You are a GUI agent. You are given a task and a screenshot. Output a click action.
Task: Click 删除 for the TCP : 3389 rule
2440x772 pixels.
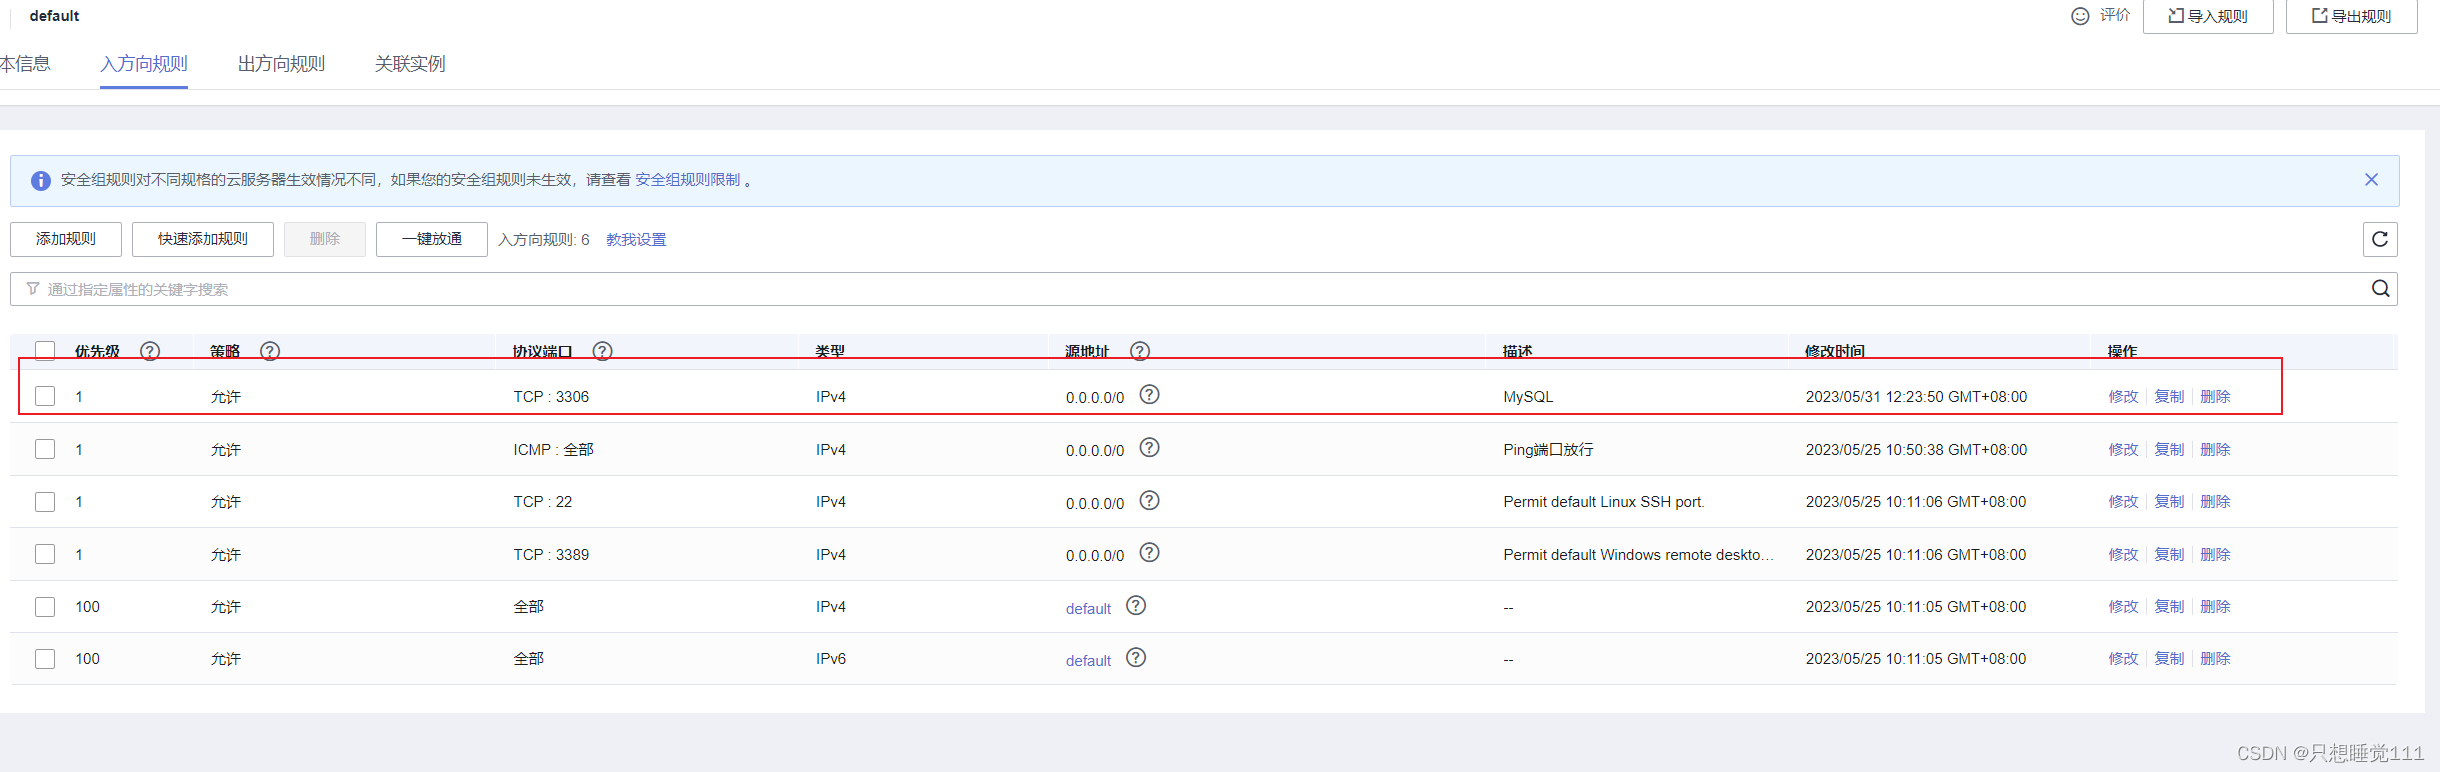coord(2215,555)
